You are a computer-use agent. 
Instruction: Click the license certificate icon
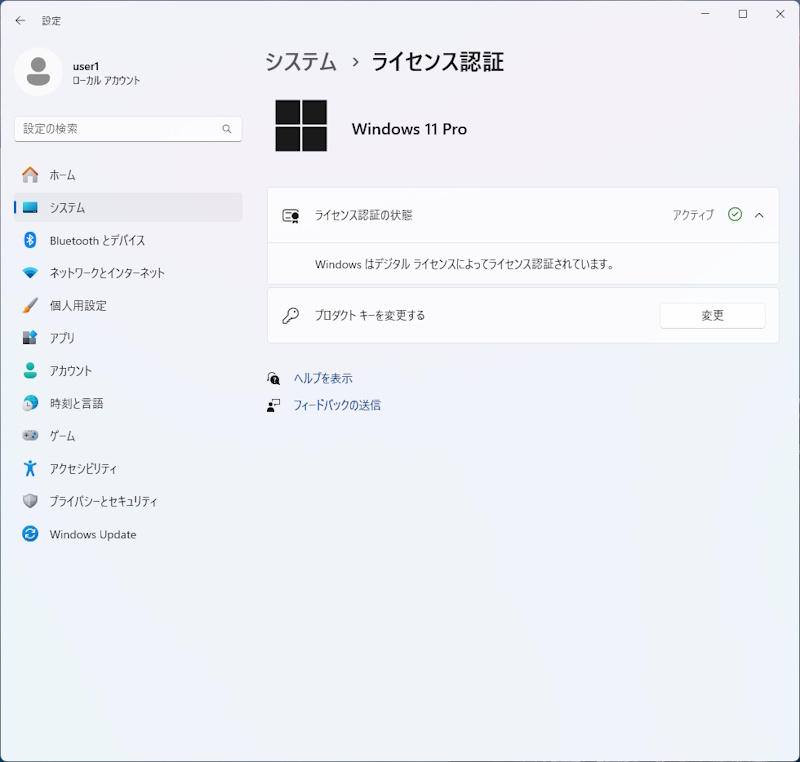click(x=291, y=216)
